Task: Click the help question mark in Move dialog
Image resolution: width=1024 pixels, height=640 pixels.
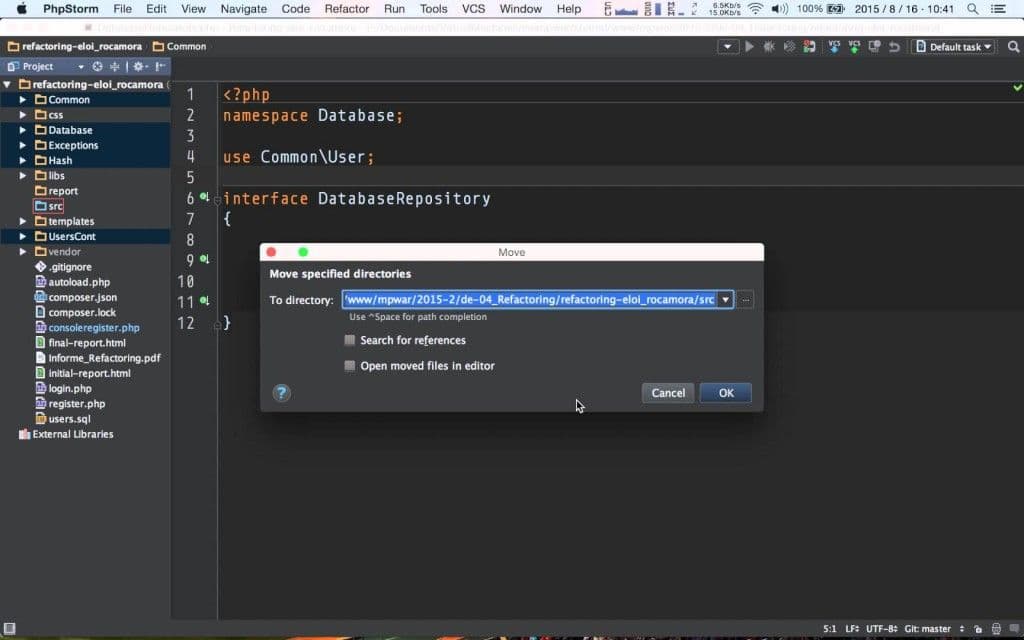Action: coord(281,393)
